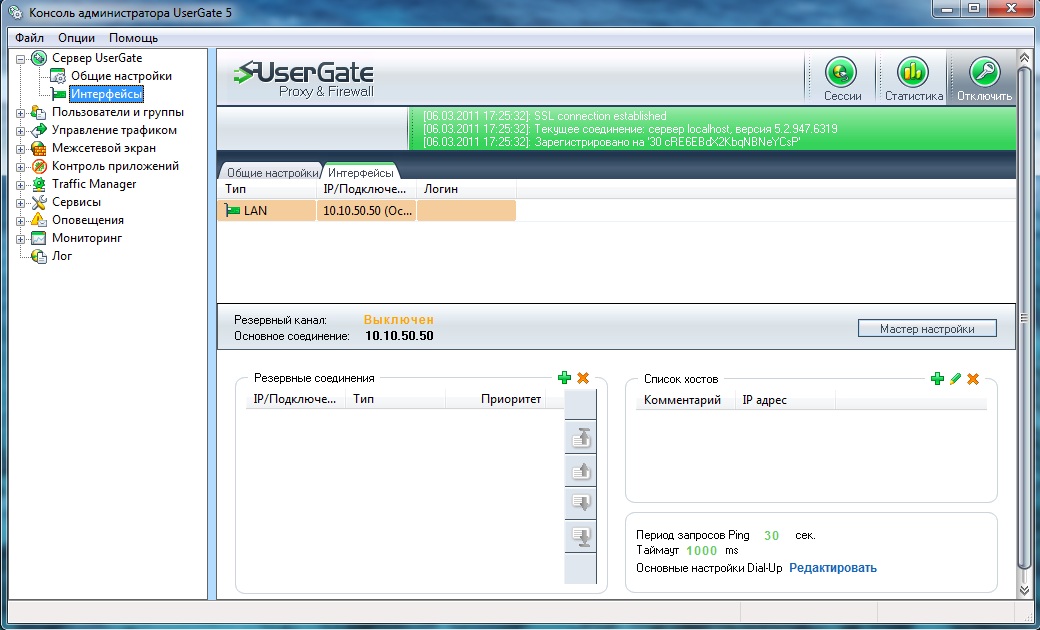Click the Мастер настройки button

coord(927,329)
